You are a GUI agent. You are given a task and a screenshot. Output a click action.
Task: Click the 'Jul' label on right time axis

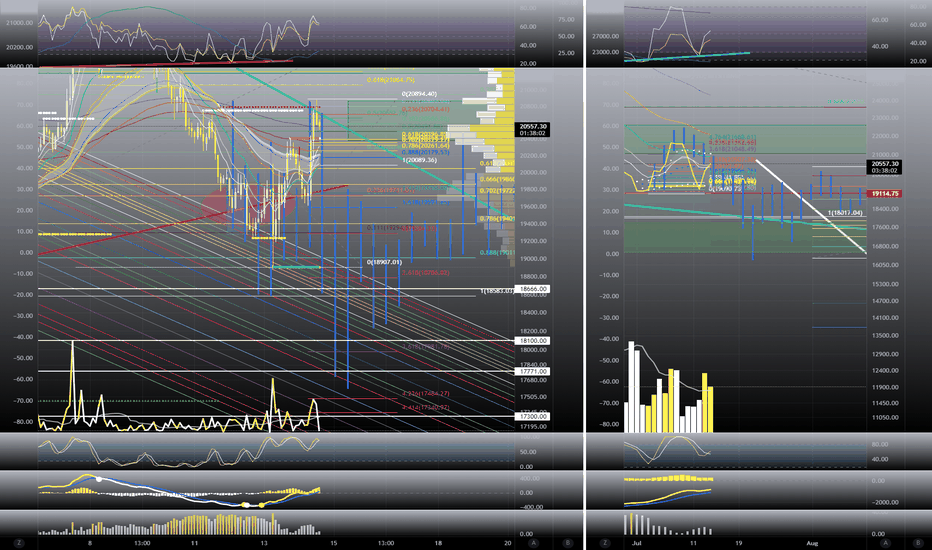[x=637, y=543]
